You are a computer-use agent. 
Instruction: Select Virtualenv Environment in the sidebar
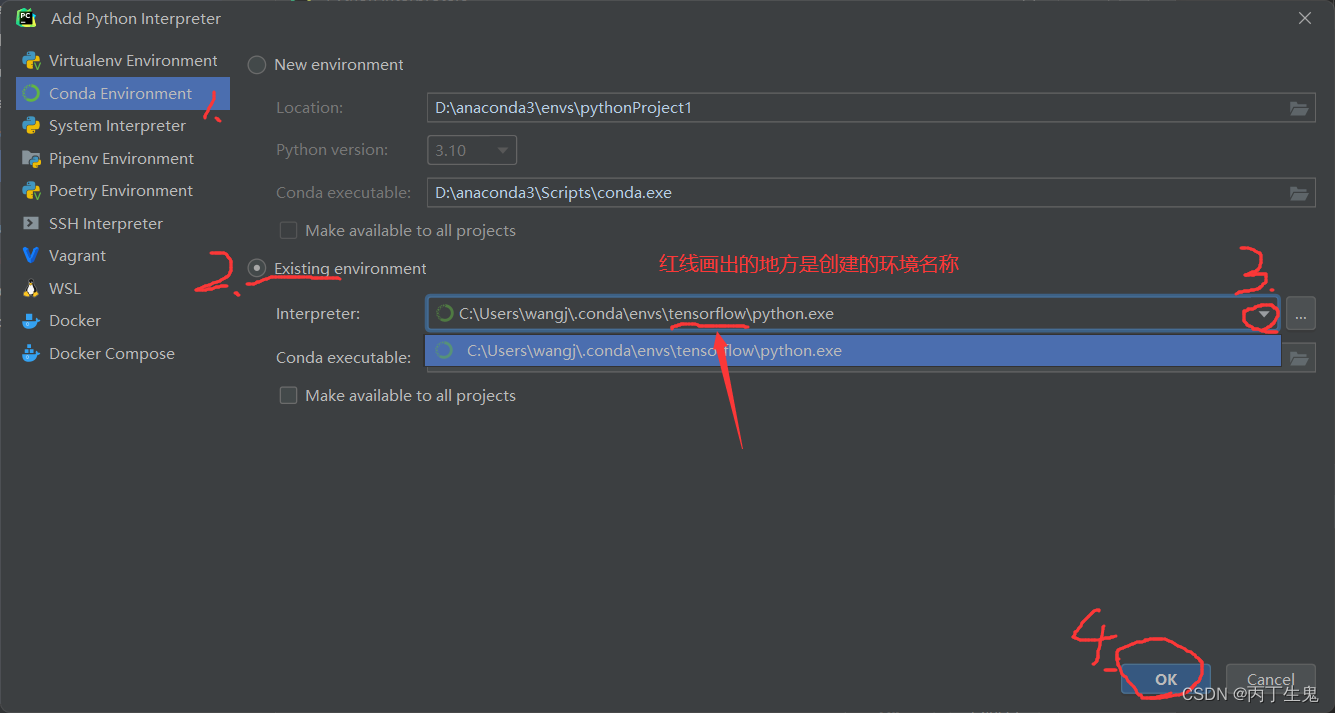[123, 61]
